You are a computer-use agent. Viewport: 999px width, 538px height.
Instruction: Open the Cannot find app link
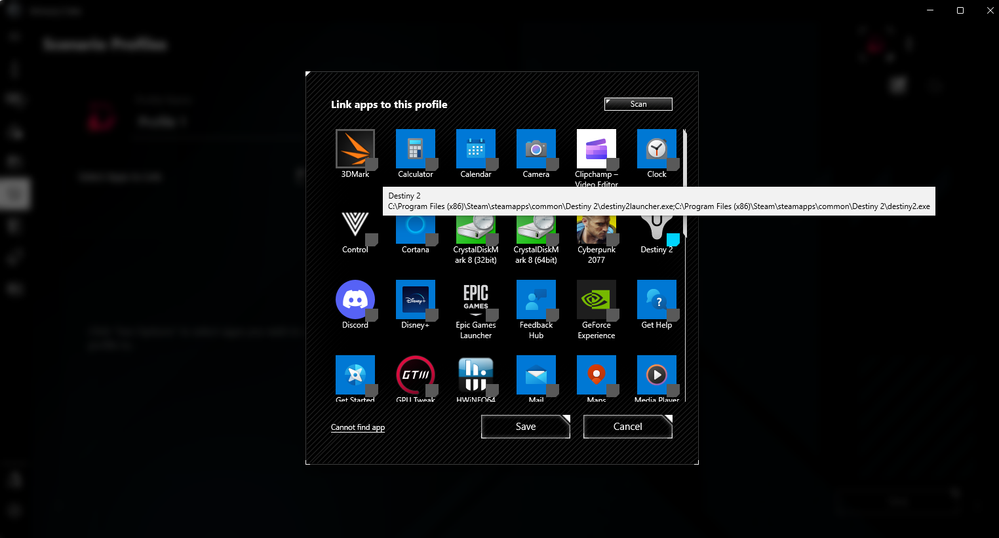point(357,427)
